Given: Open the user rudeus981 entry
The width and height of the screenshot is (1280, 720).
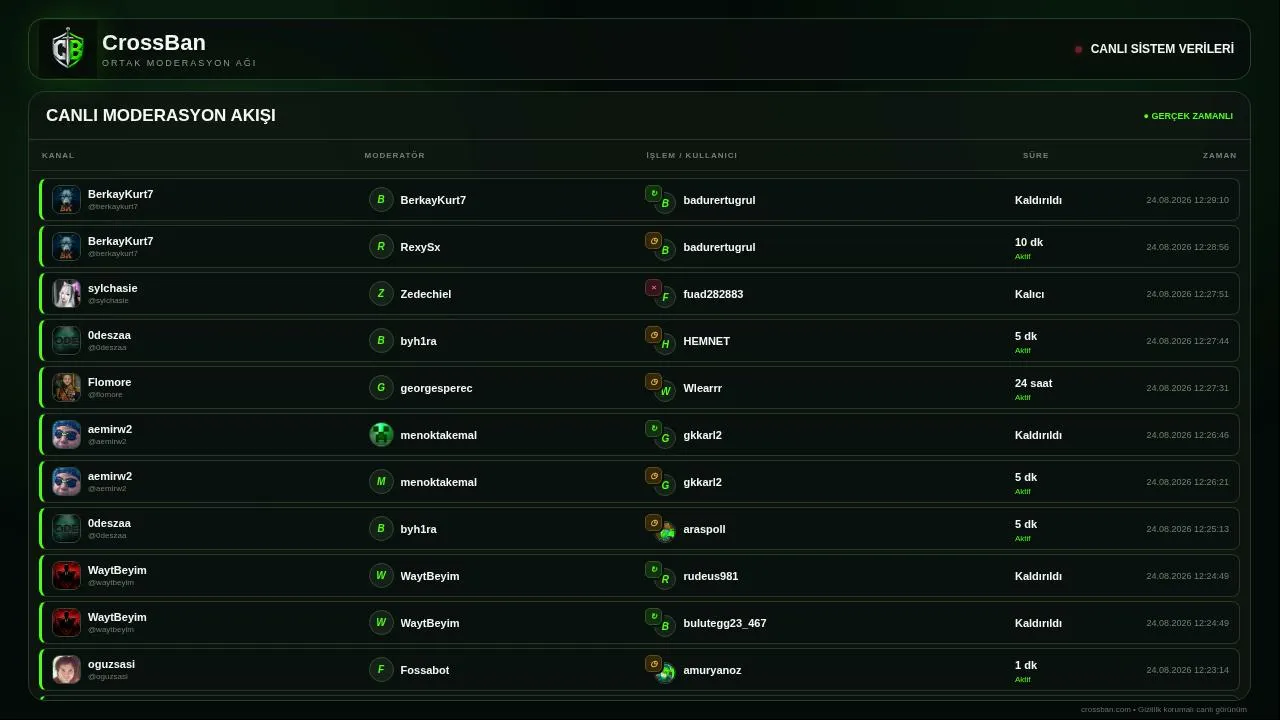Looking at the screenshot, I should click(x=710, y=576).
